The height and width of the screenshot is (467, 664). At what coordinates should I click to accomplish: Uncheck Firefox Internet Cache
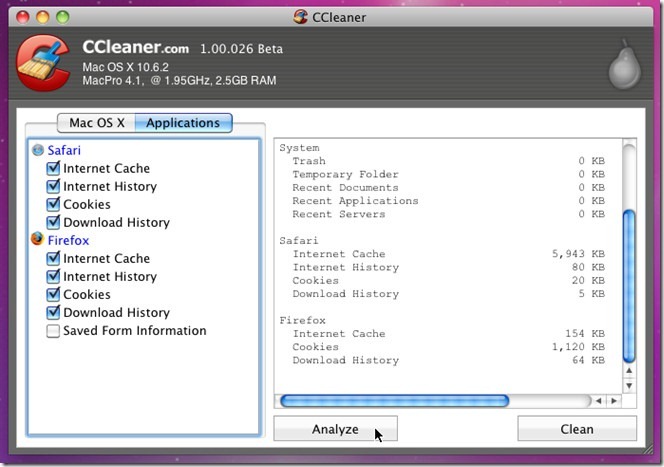point(53,258)
